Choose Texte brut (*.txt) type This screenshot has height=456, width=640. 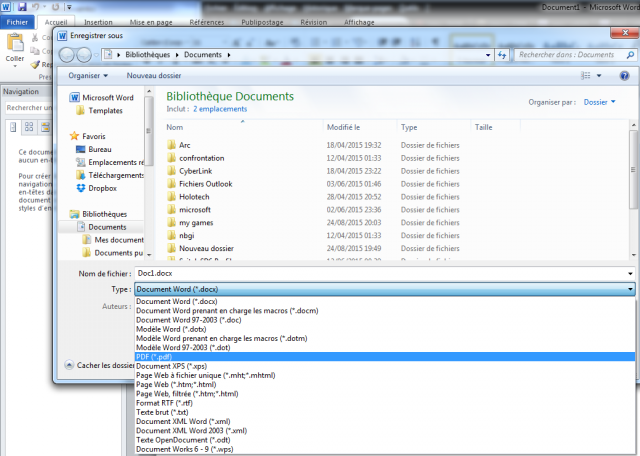pyautogui.click(x=385, y=412)
